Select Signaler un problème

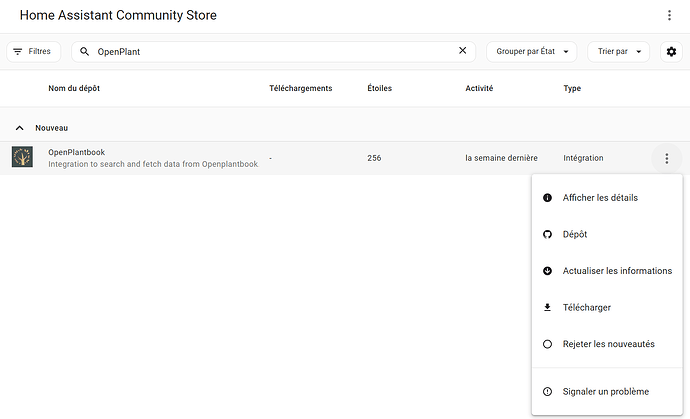(605, 391)
